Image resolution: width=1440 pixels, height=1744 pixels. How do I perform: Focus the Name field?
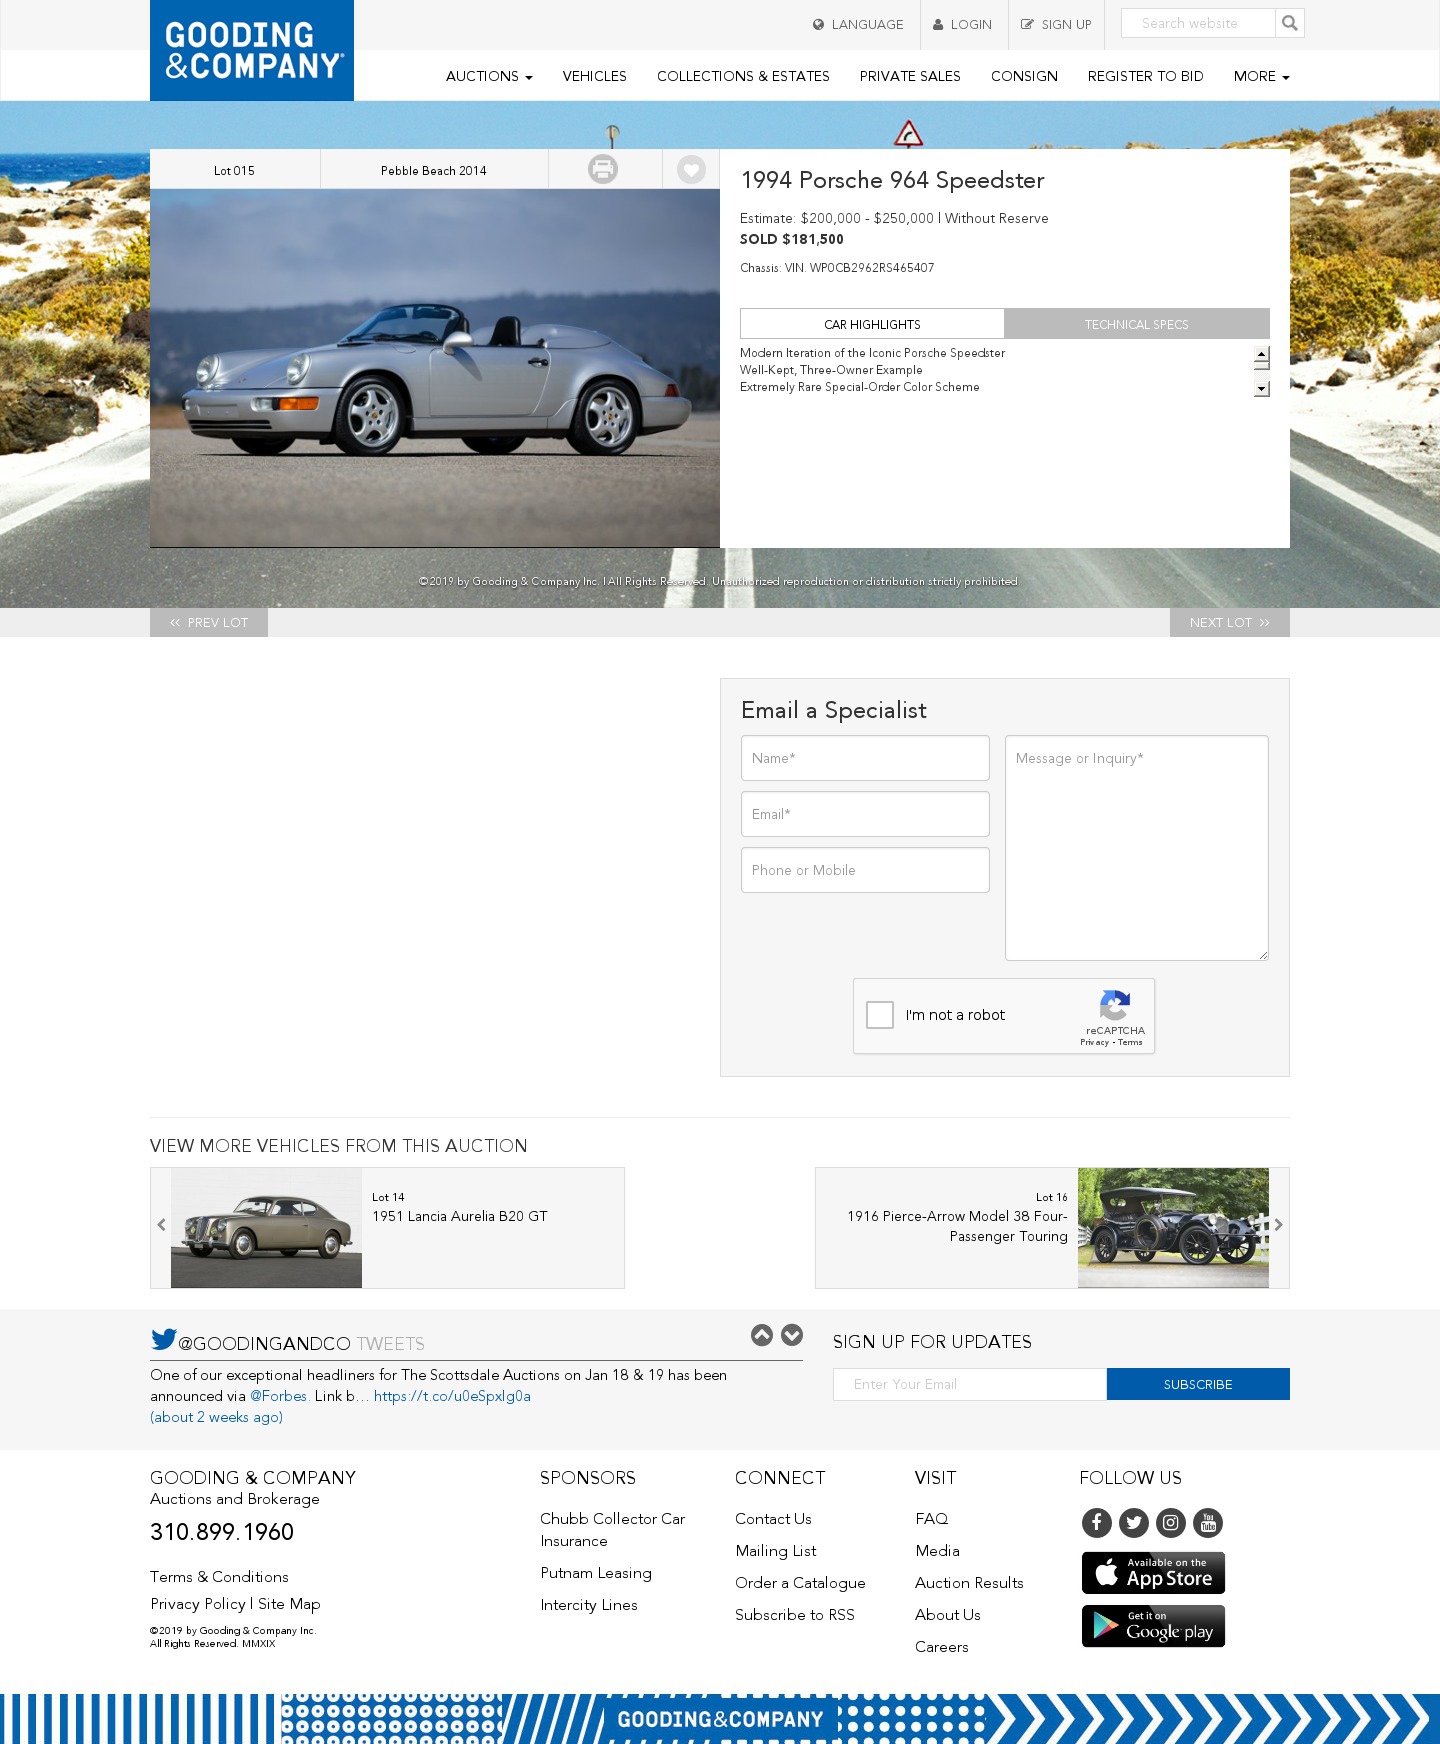point(865,758)
